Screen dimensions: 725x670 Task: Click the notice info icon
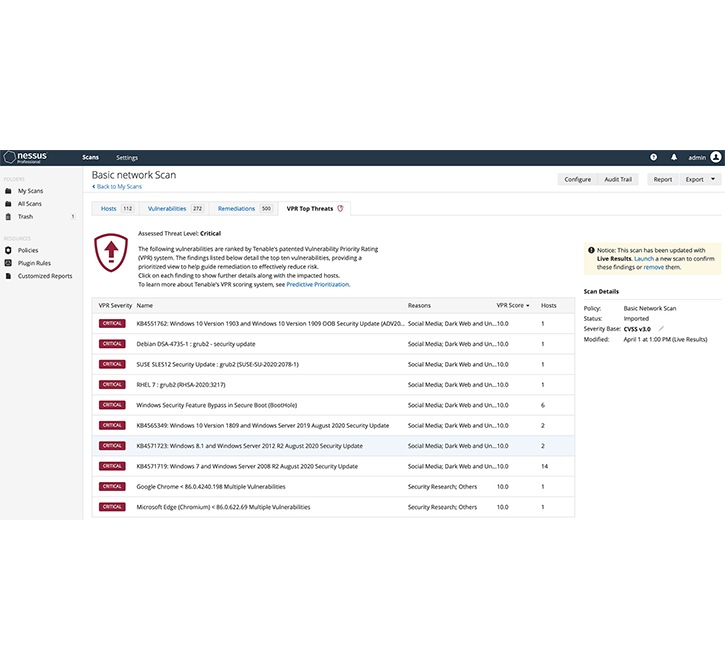tap(591, 250)
